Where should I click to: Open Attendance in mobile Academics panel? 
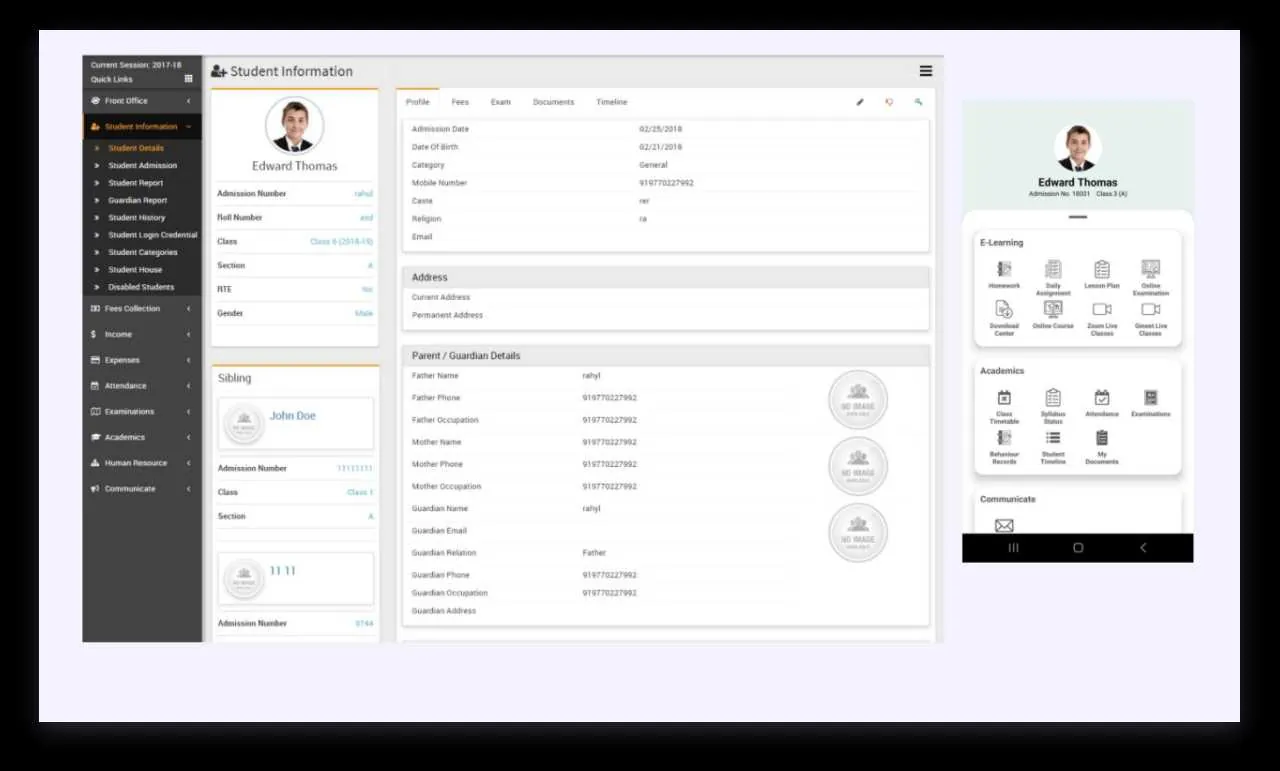click(x=1102, y=402)
